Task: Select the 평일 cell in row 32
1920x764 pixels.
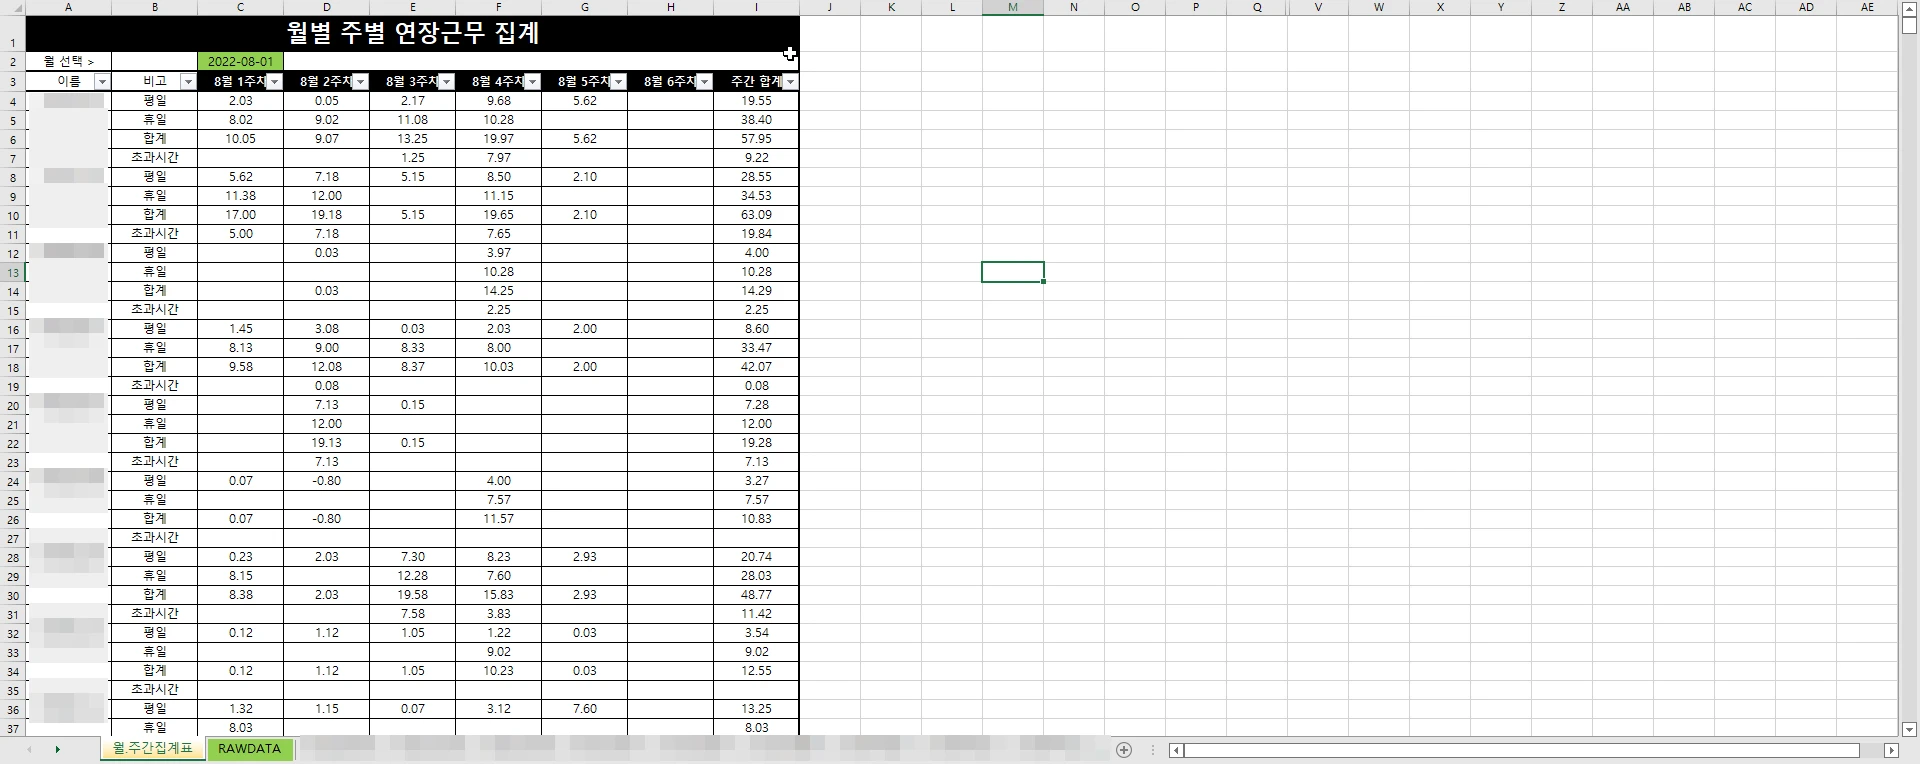Action: coord(155,633)
